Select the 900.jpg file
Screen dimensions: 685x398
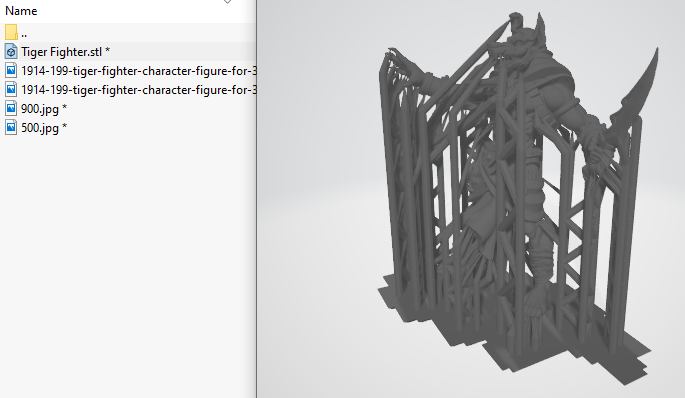point(128,108)
